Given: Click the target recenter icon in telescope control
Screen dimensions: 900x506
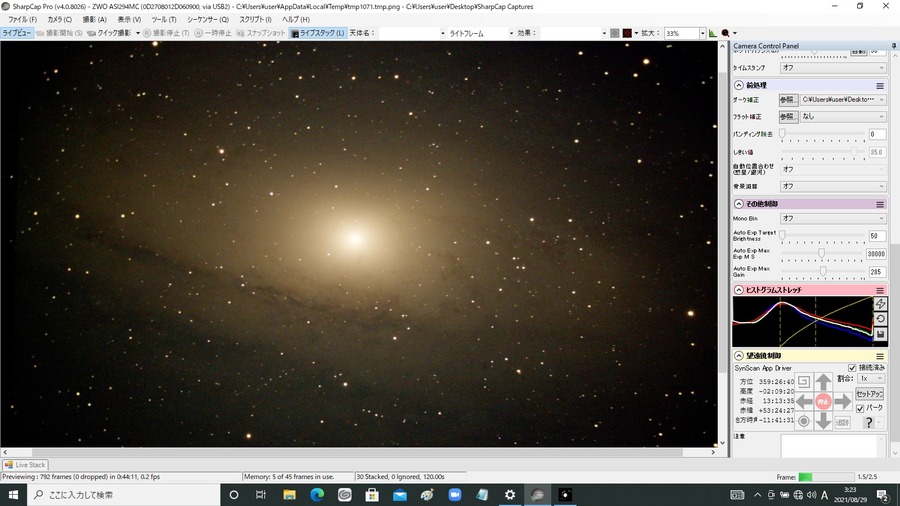Looking at the screenshot, I should [x=804, y=421].
